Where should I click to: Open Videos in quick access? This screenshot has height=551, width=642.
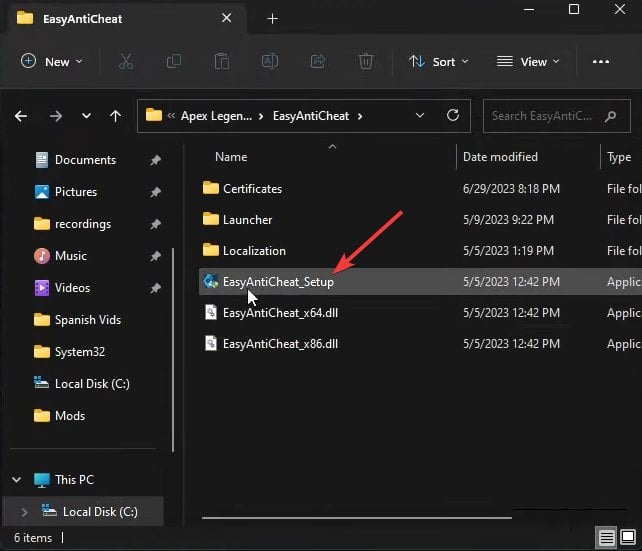pos(72,288)
